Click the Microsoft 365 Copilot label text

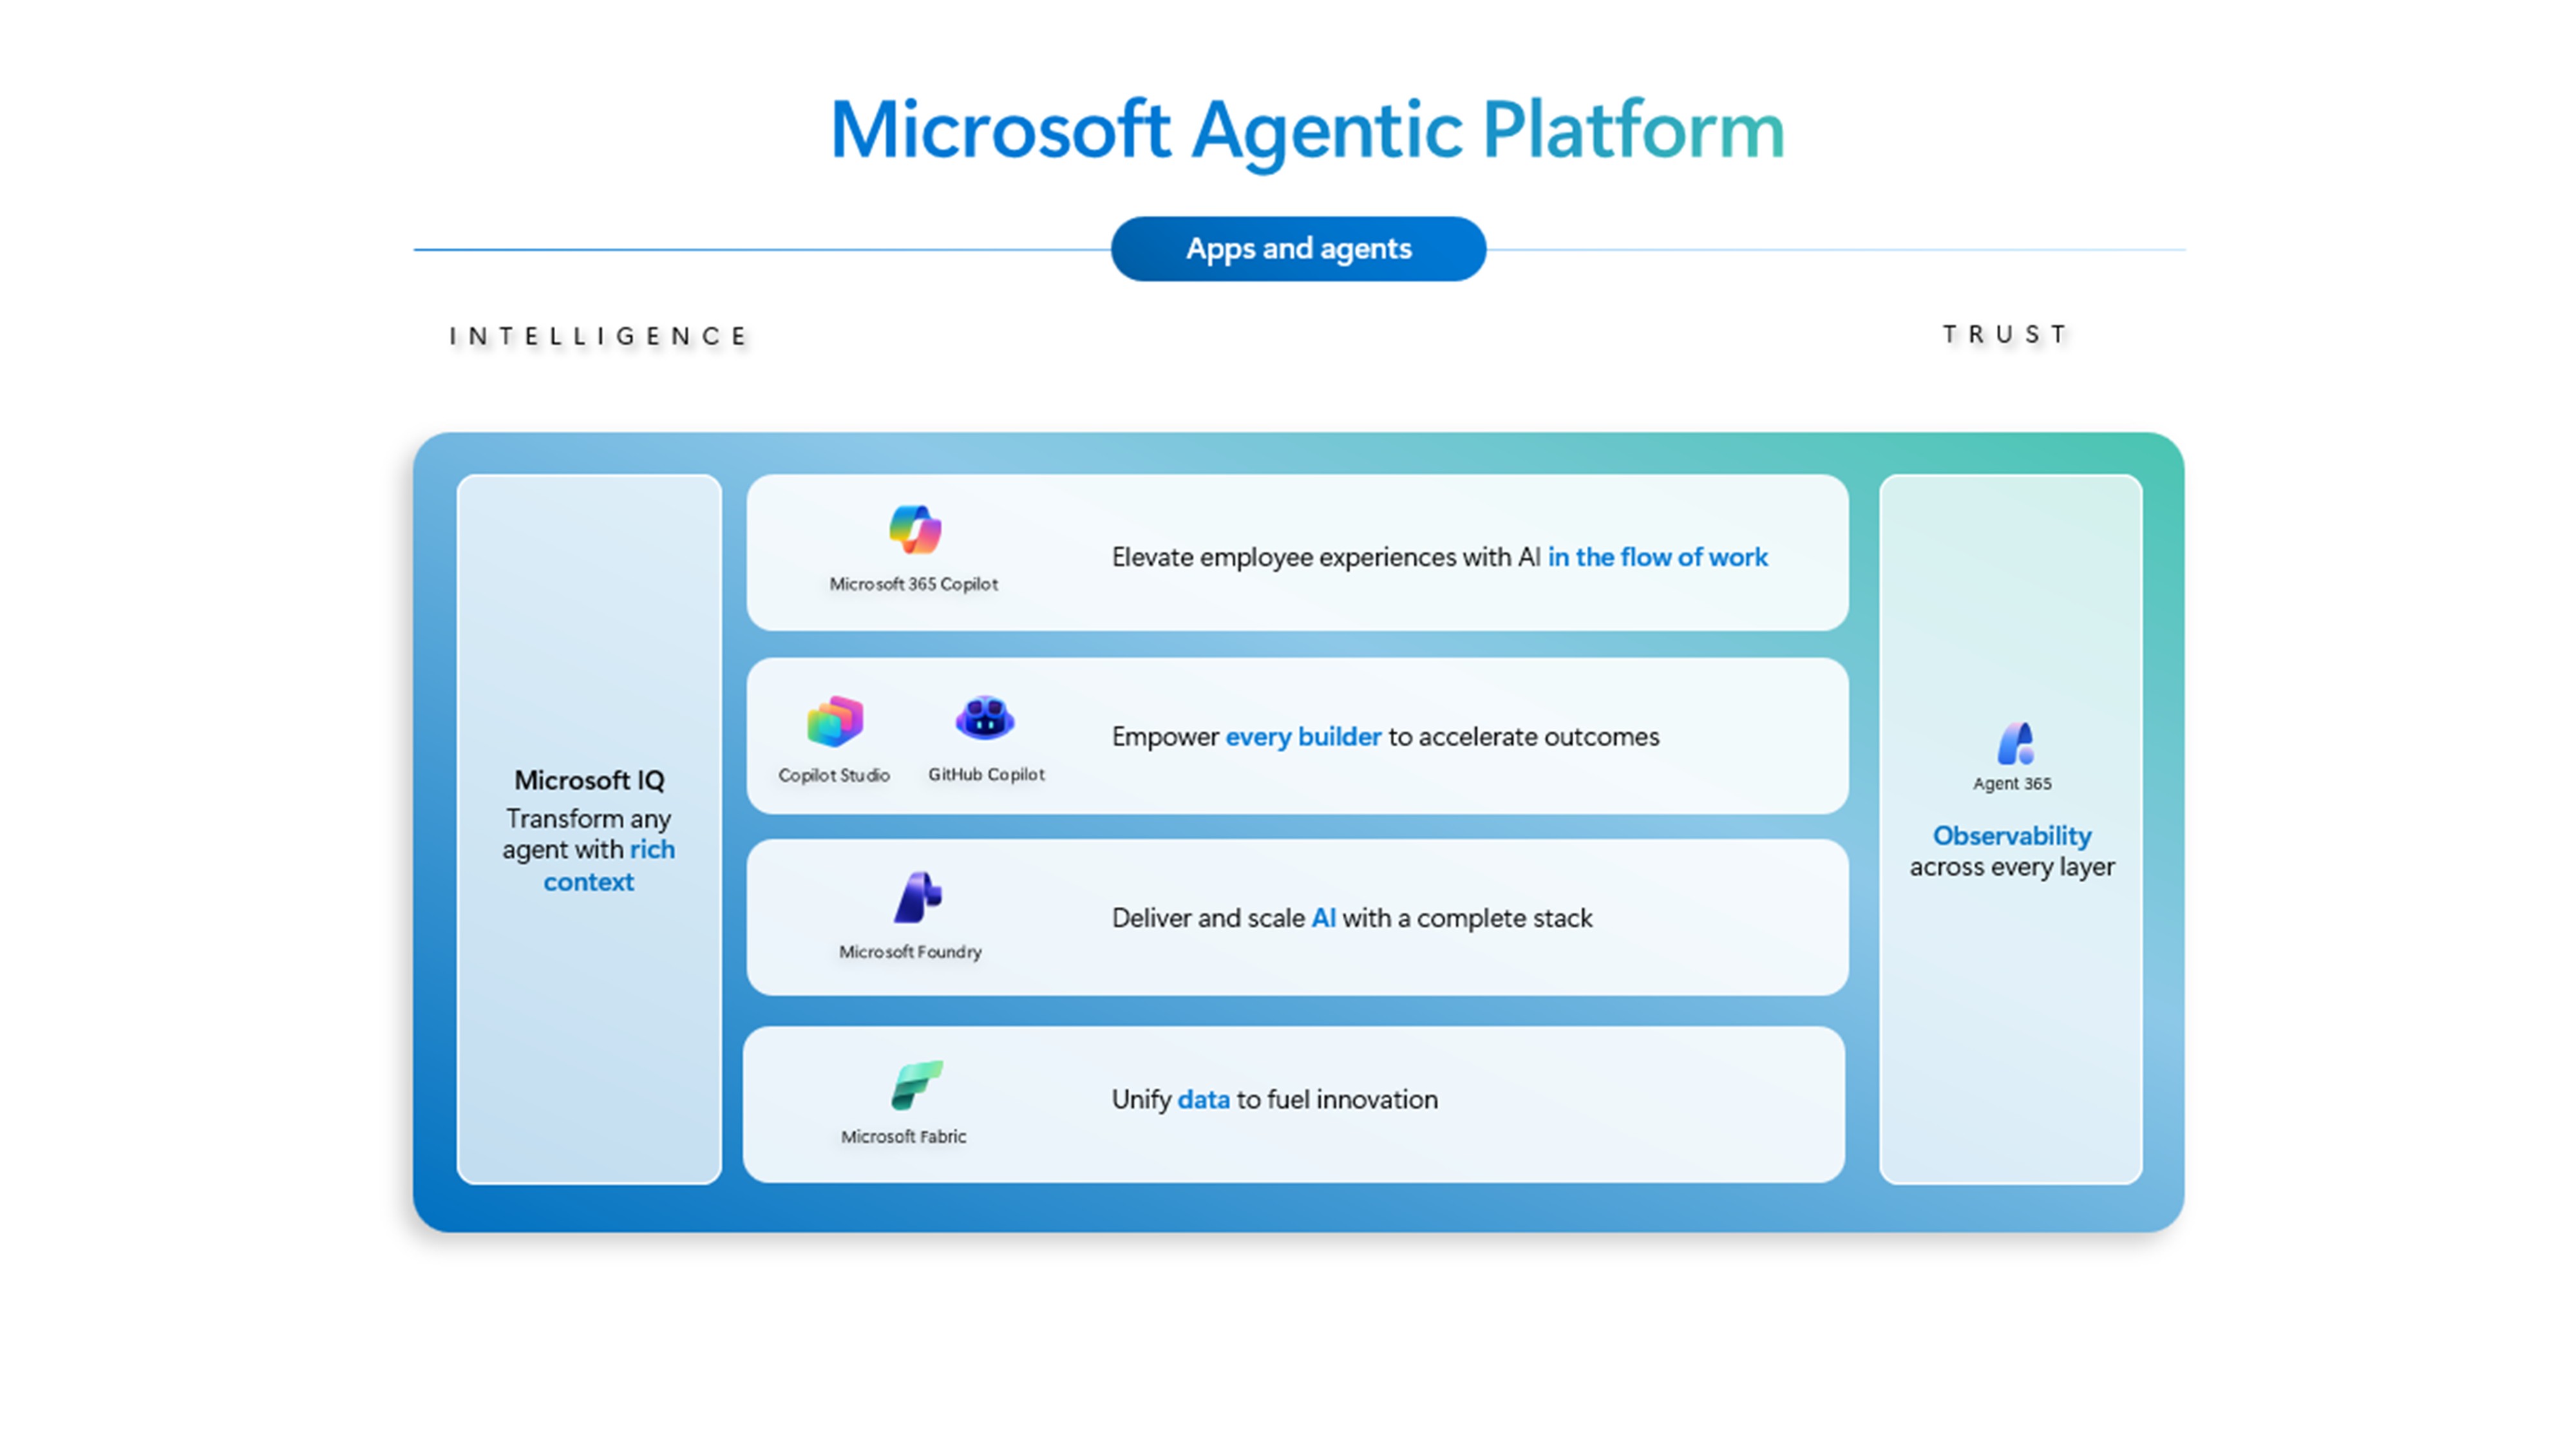point(913,584)
